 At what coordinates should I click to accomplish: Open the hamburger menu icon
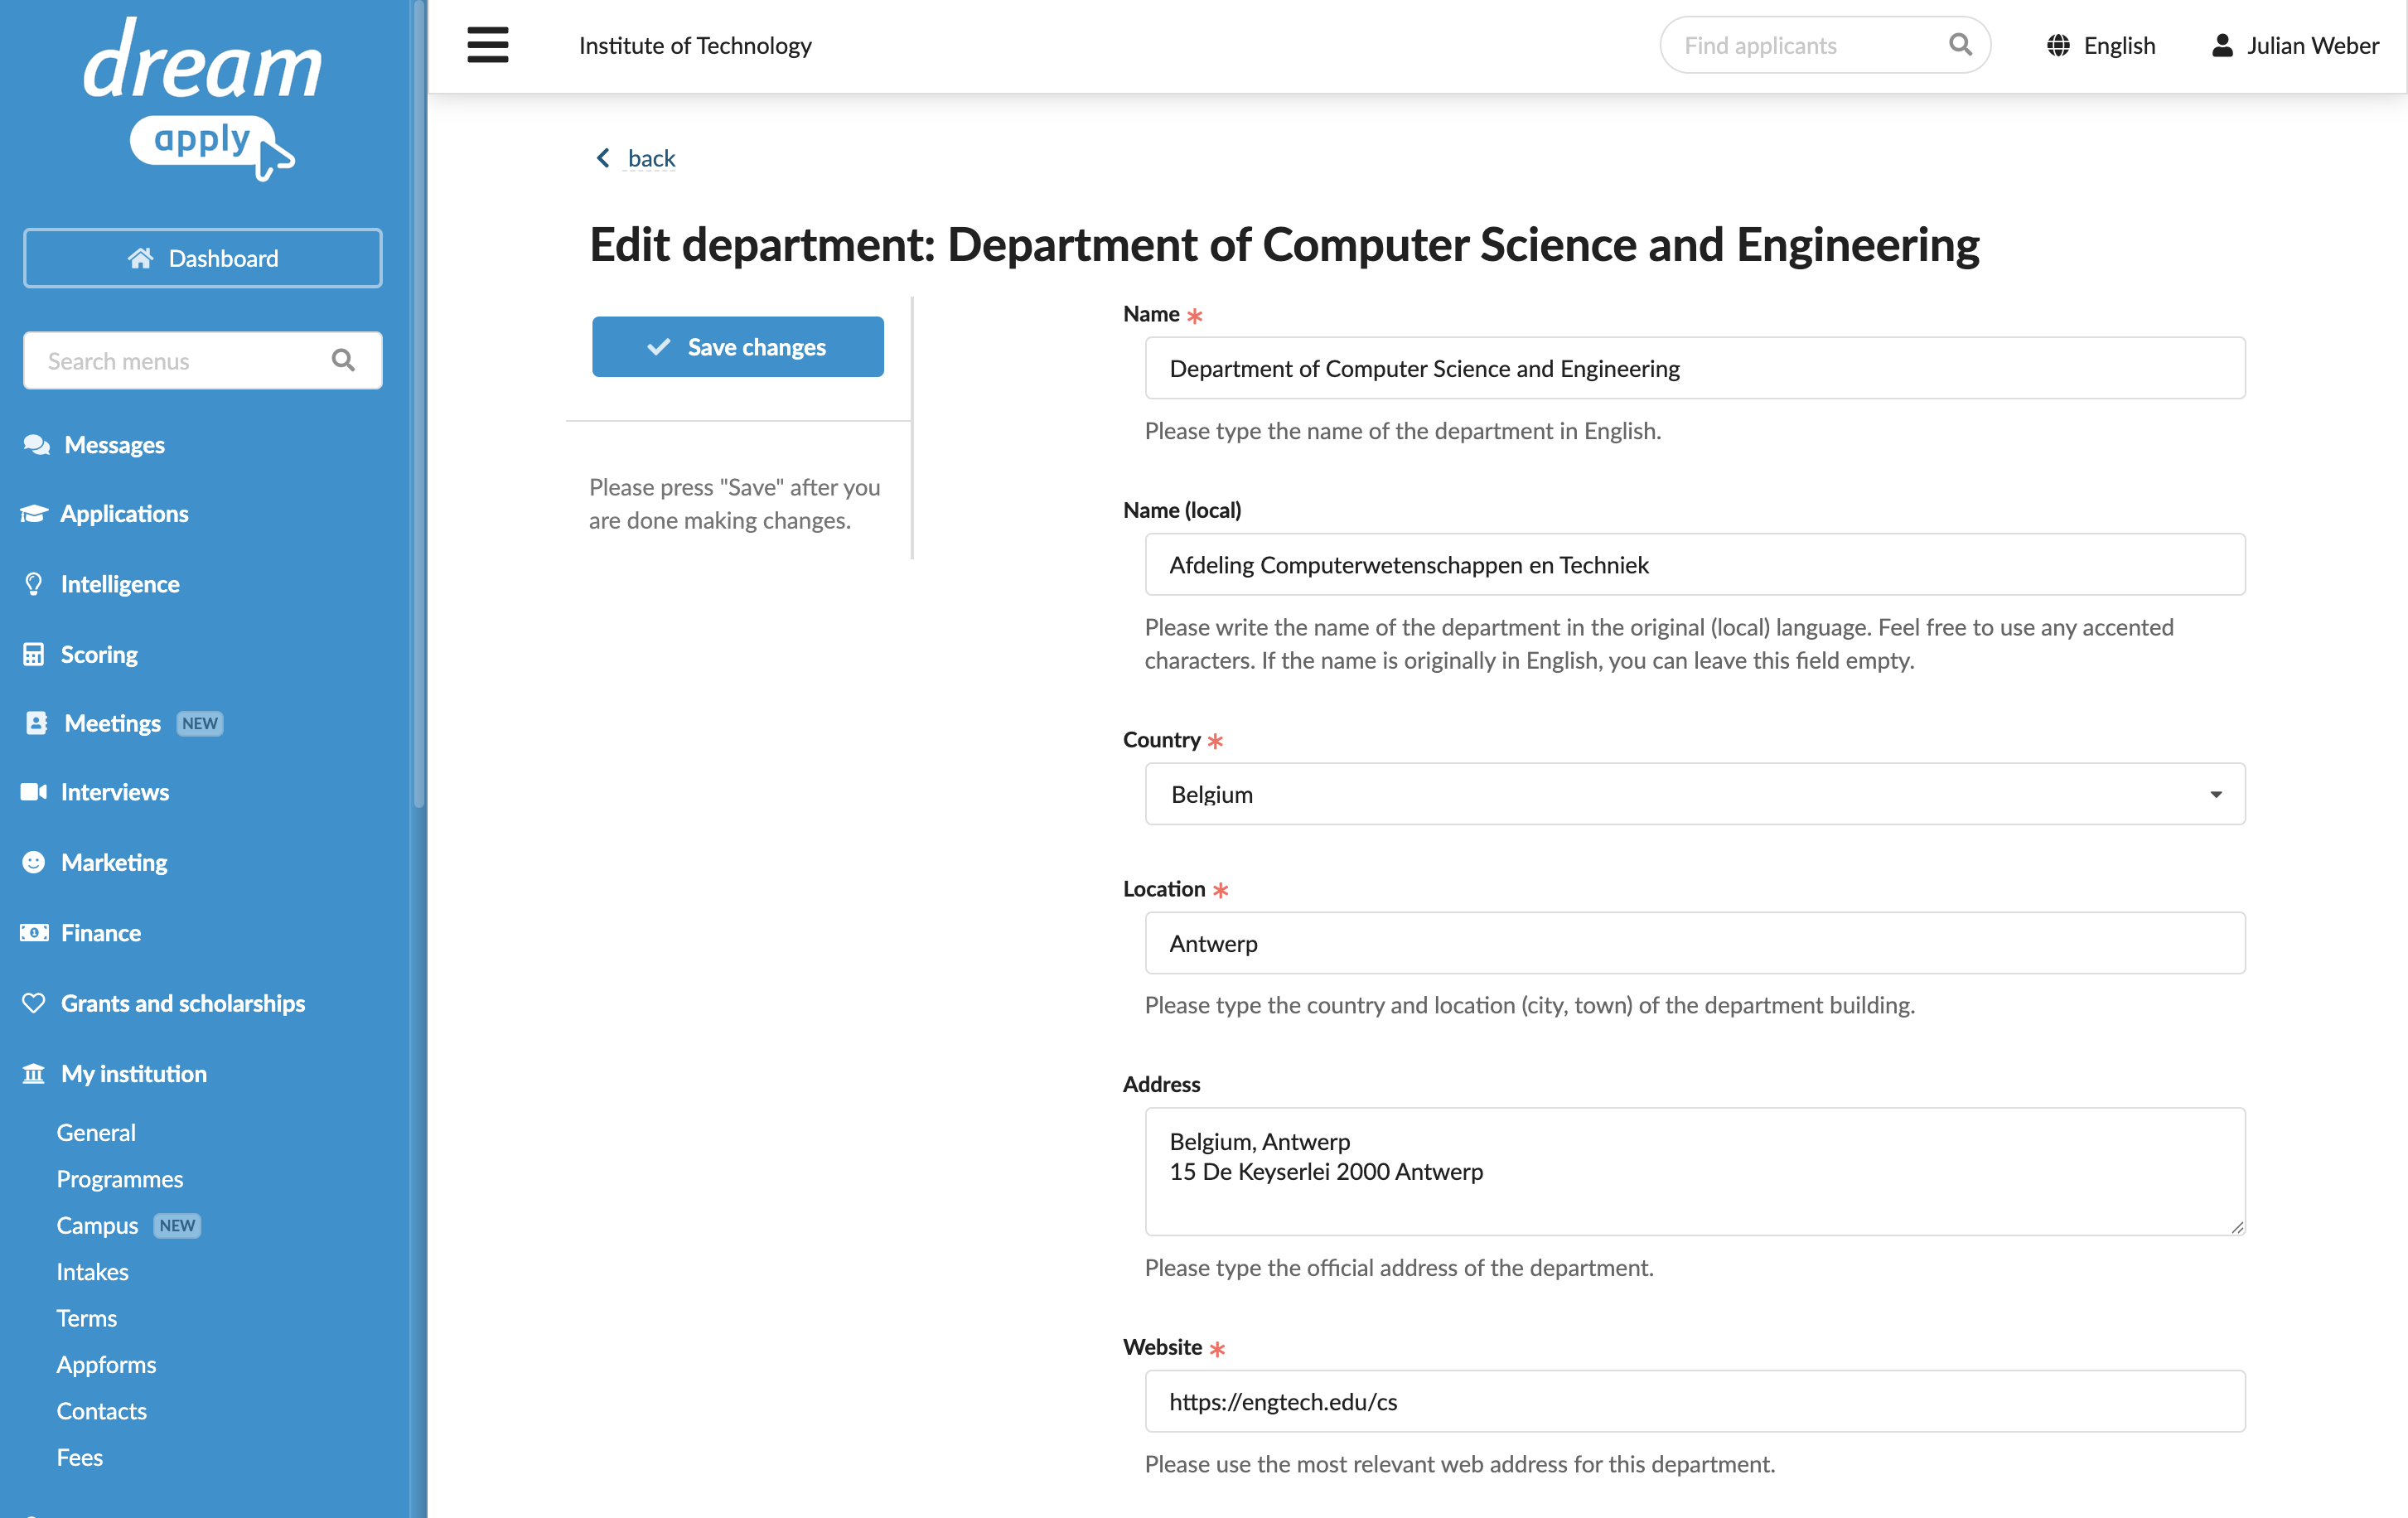tap(487, 45)
